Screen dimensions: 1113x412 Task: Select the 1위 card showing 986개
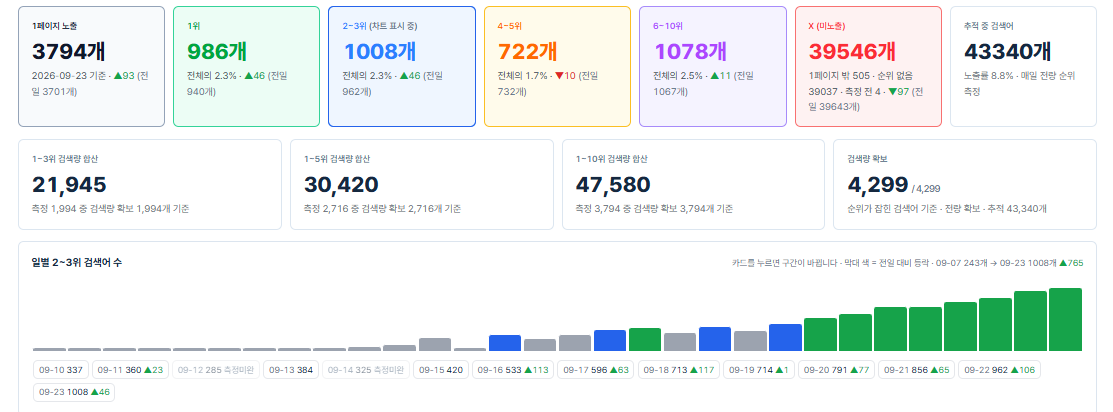pyautogui.click(x=246, y=67)
